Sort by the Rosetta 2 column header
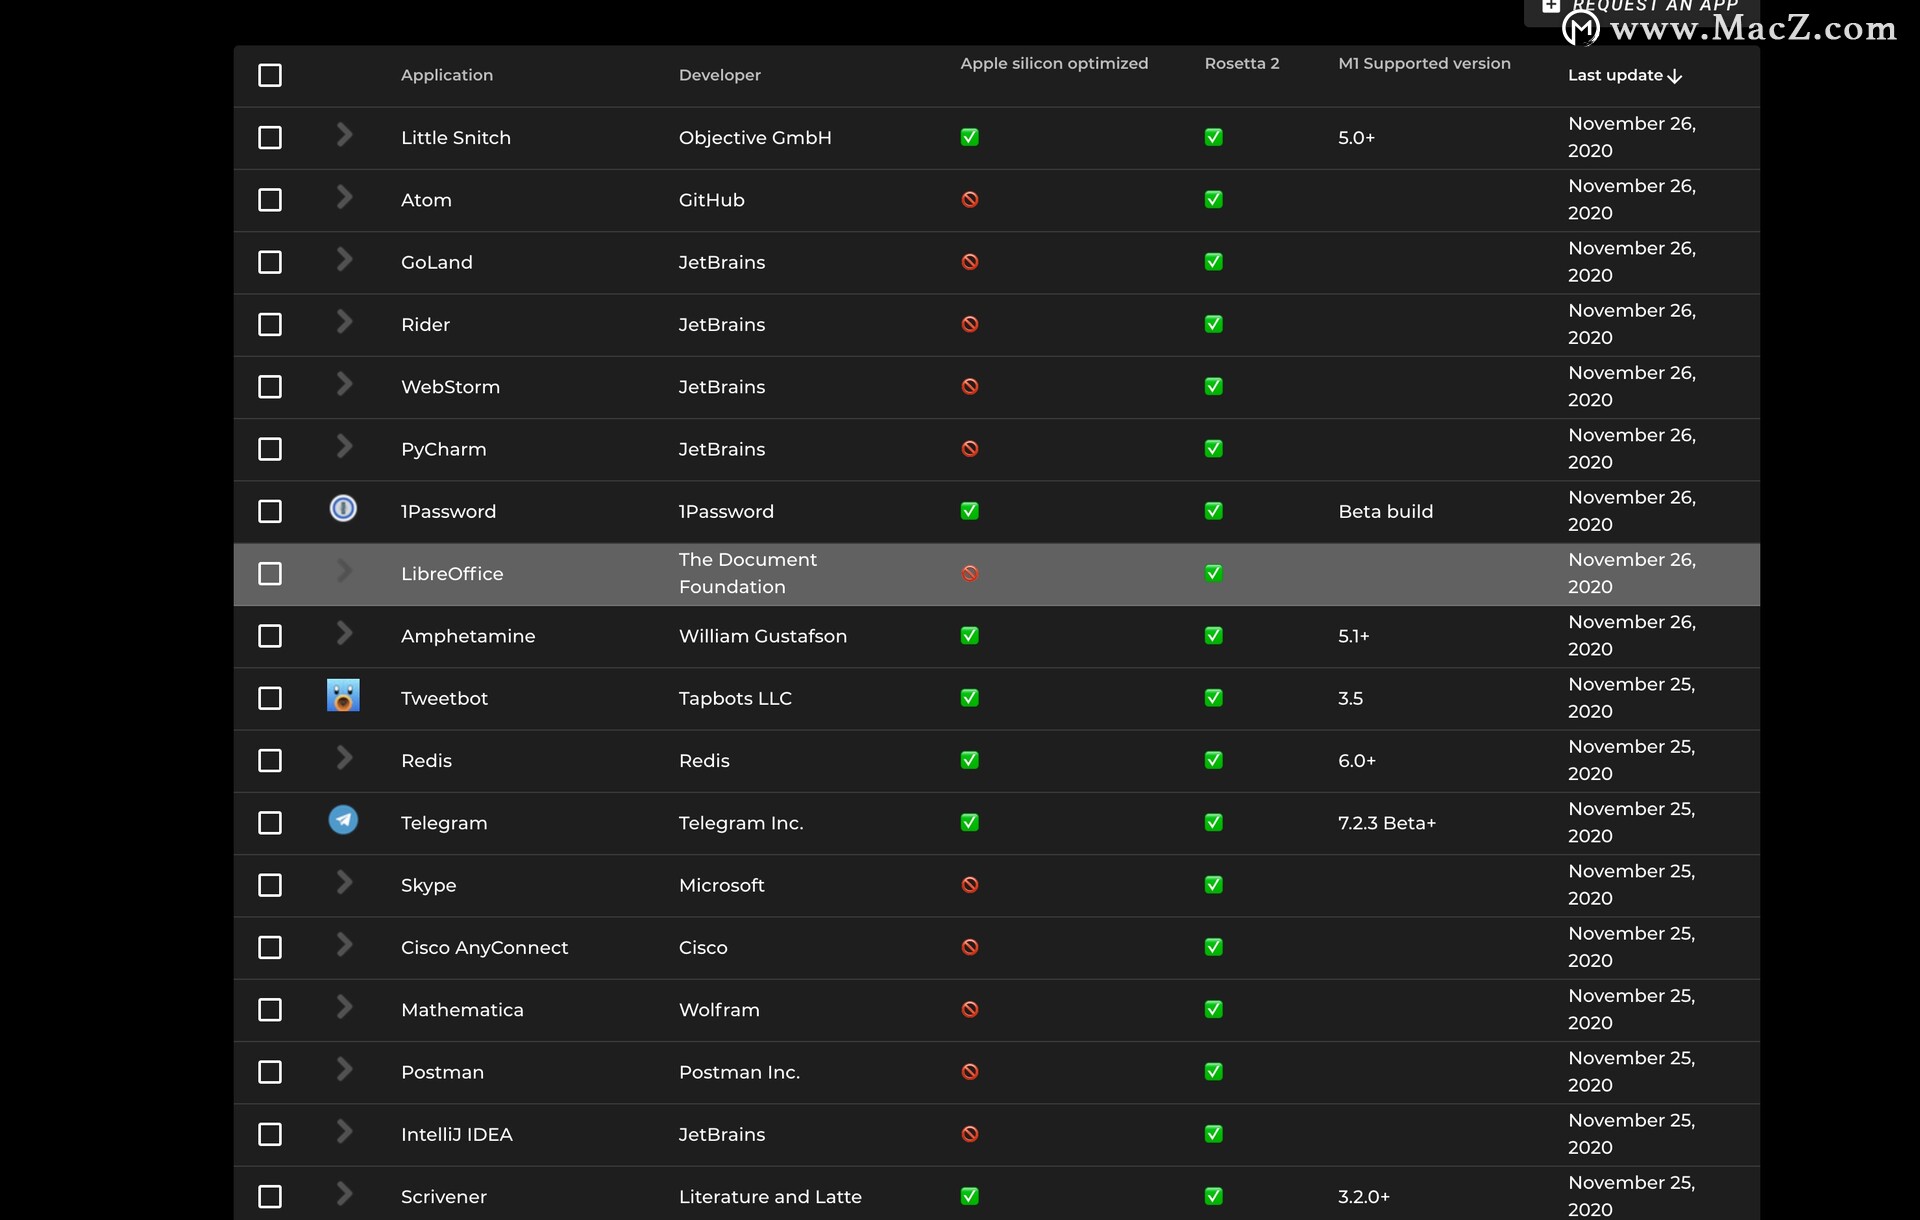The height and width of the screenshot is (1220, 1920). click(1241, 63)
